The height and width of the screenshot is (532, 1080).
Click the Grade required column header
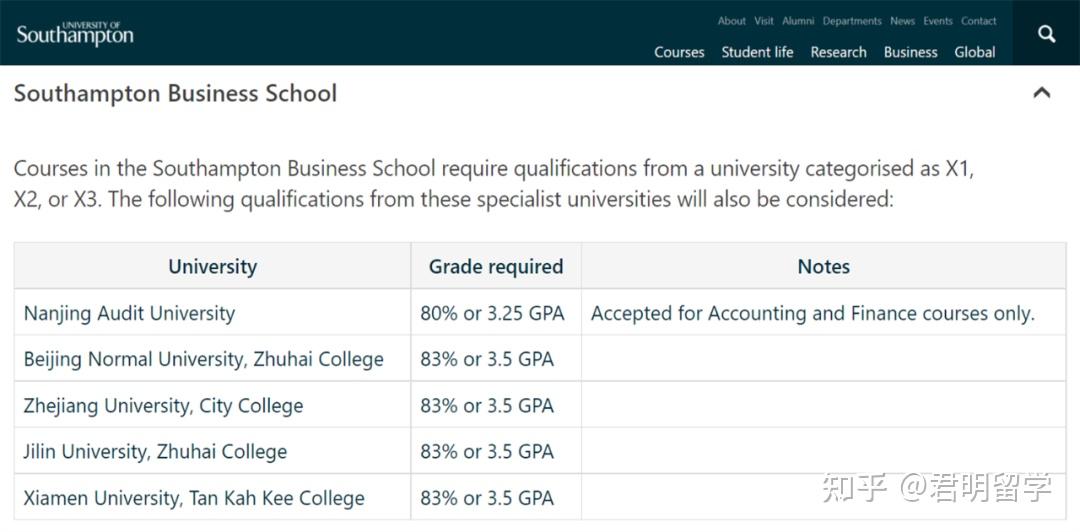pyautogui.click(x=496, y=267)
